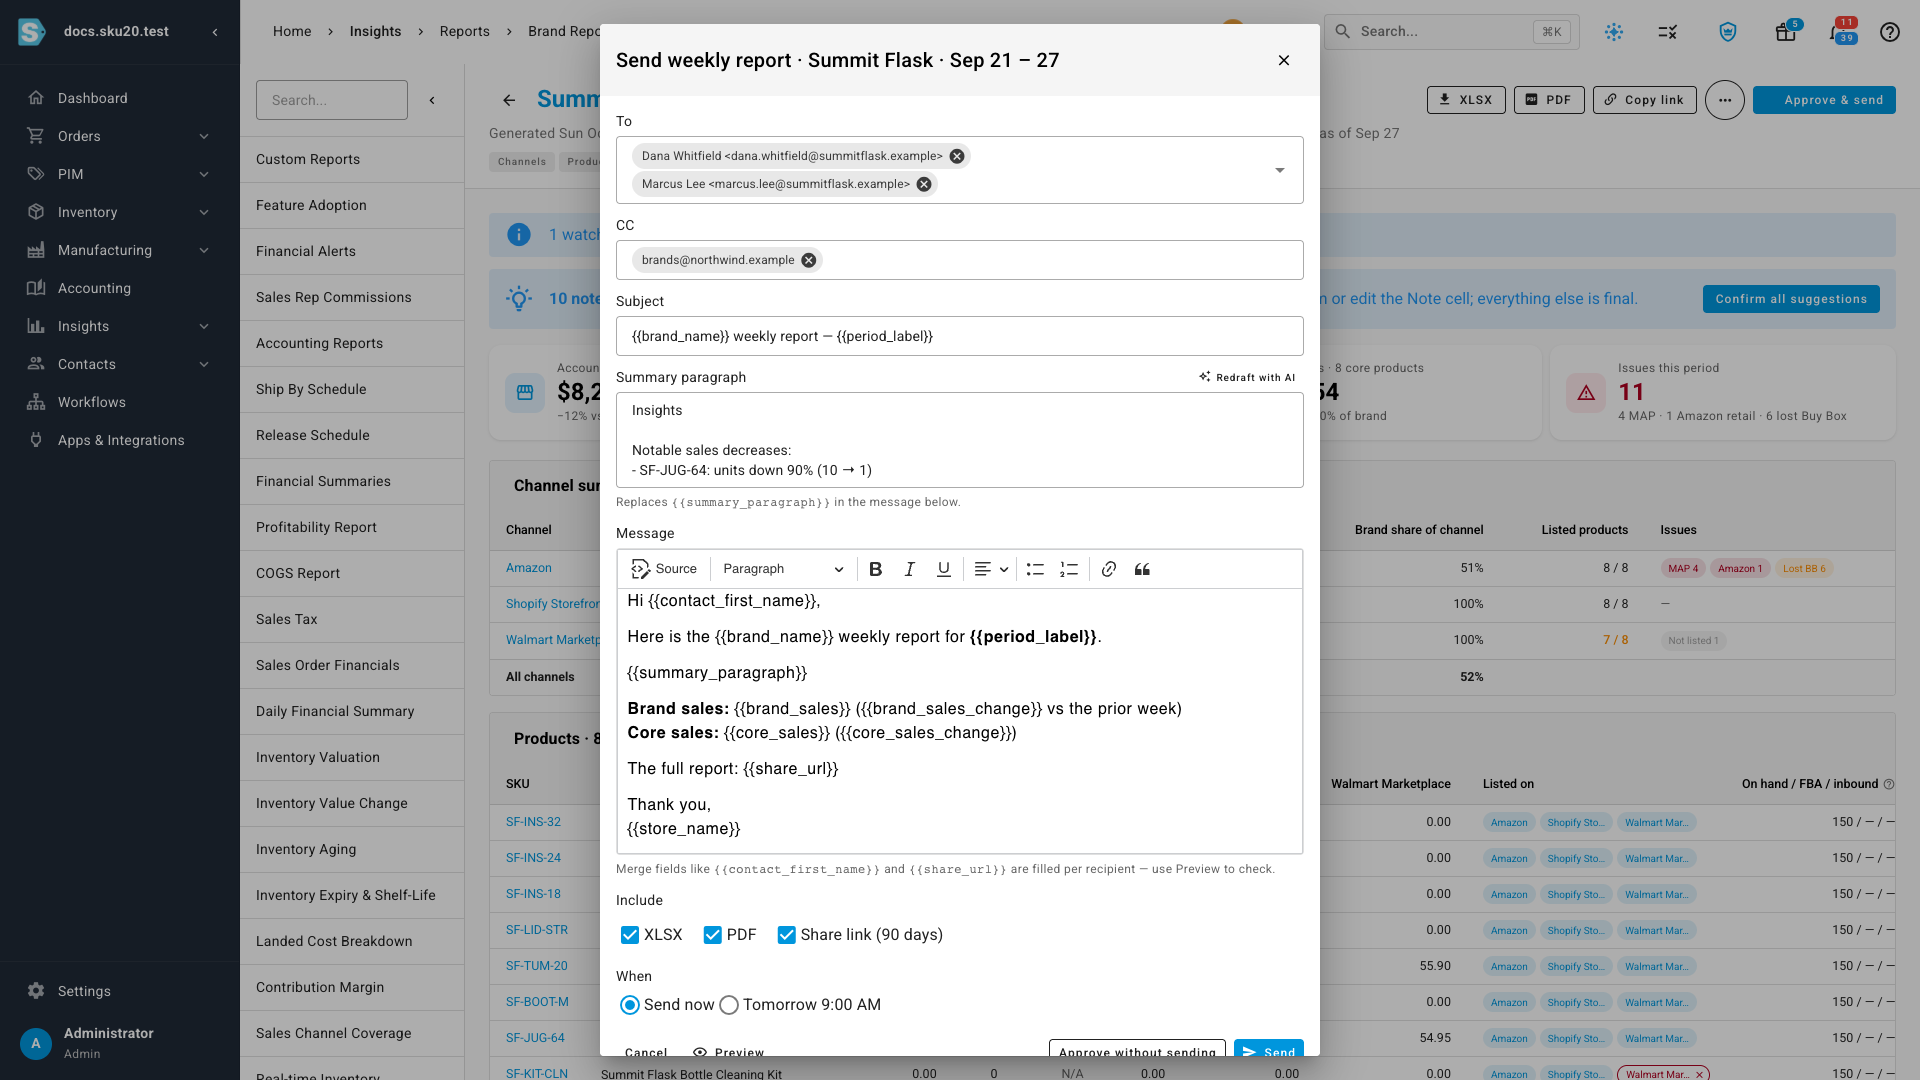This screenshot has height=1080, width=1920.
Task: Select Tomorrow 9:00 AM radio option
Action: pos(729,1005)
